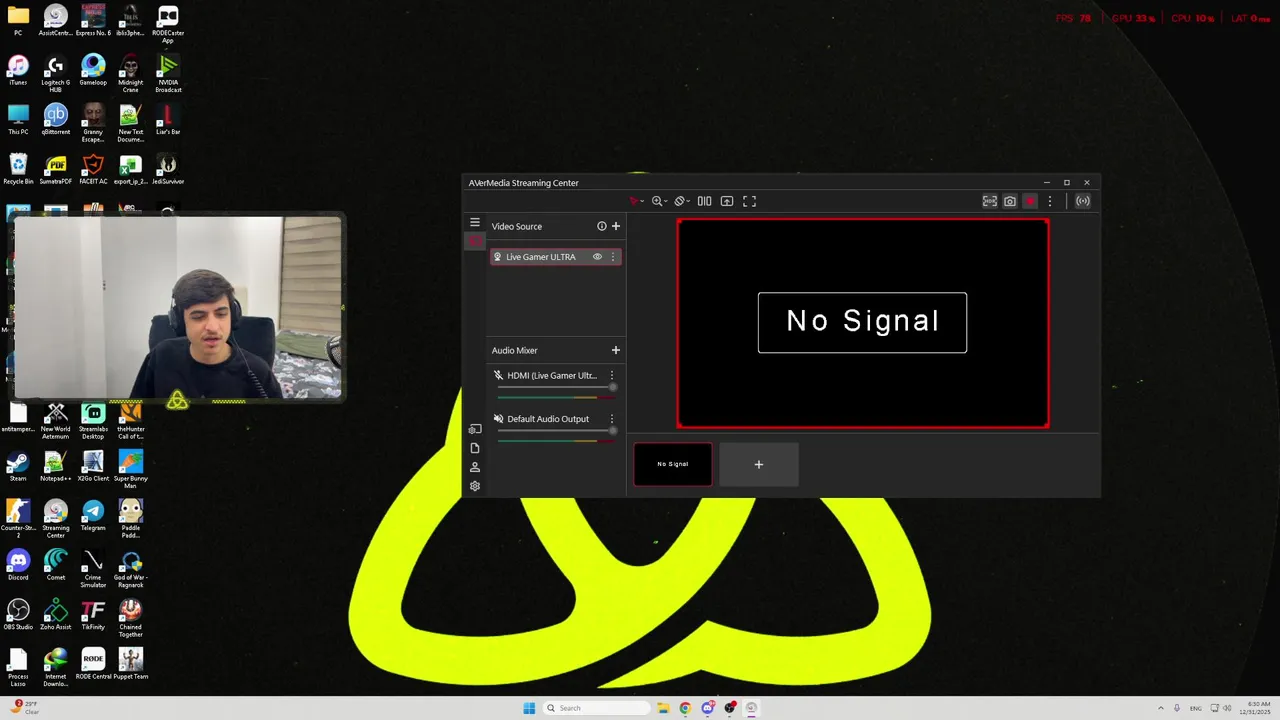This screenshot has height=720, width=1280.
Task: Open Default Audio Output options menu
Action: click(x=612, y=419)
